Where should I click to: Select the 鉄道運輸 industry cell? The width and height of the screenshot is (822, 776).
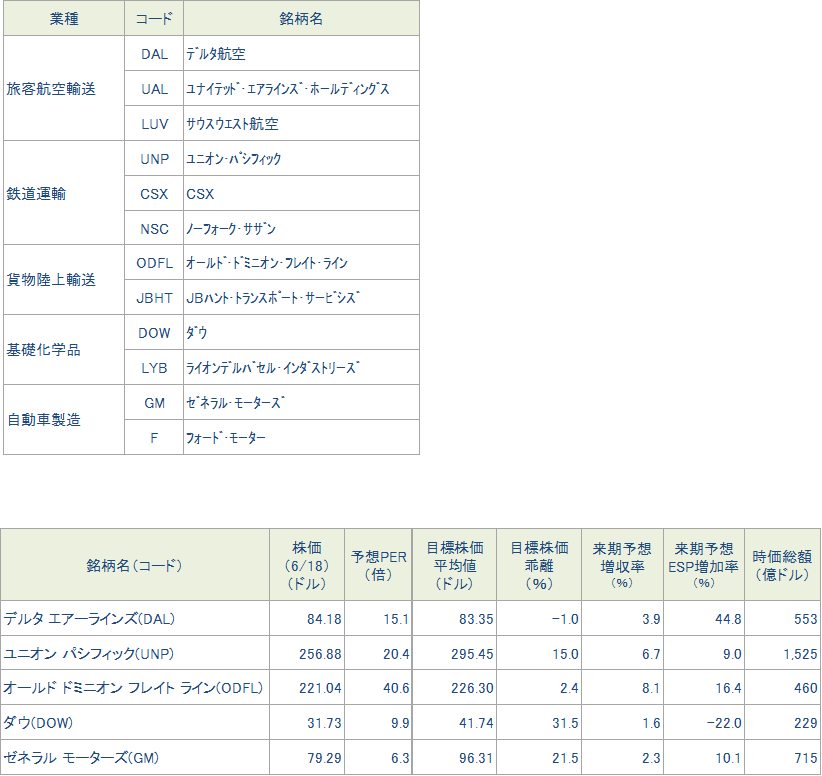click(64, 193)
